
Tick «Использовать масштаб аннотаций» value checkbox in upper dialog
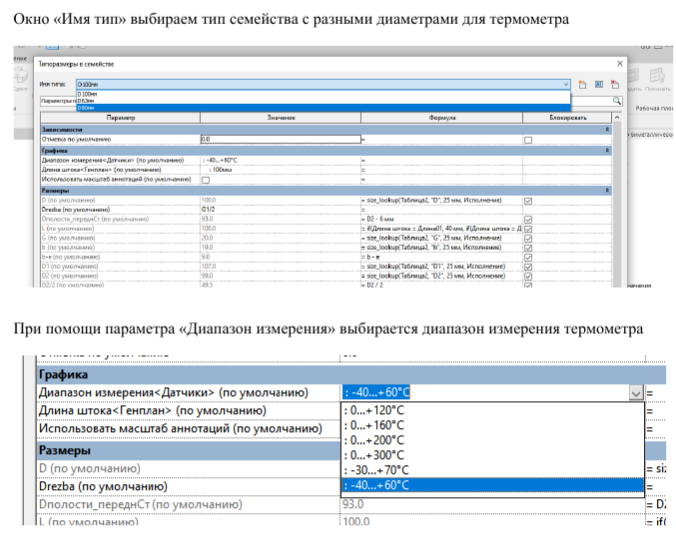[x=206, y=180]
